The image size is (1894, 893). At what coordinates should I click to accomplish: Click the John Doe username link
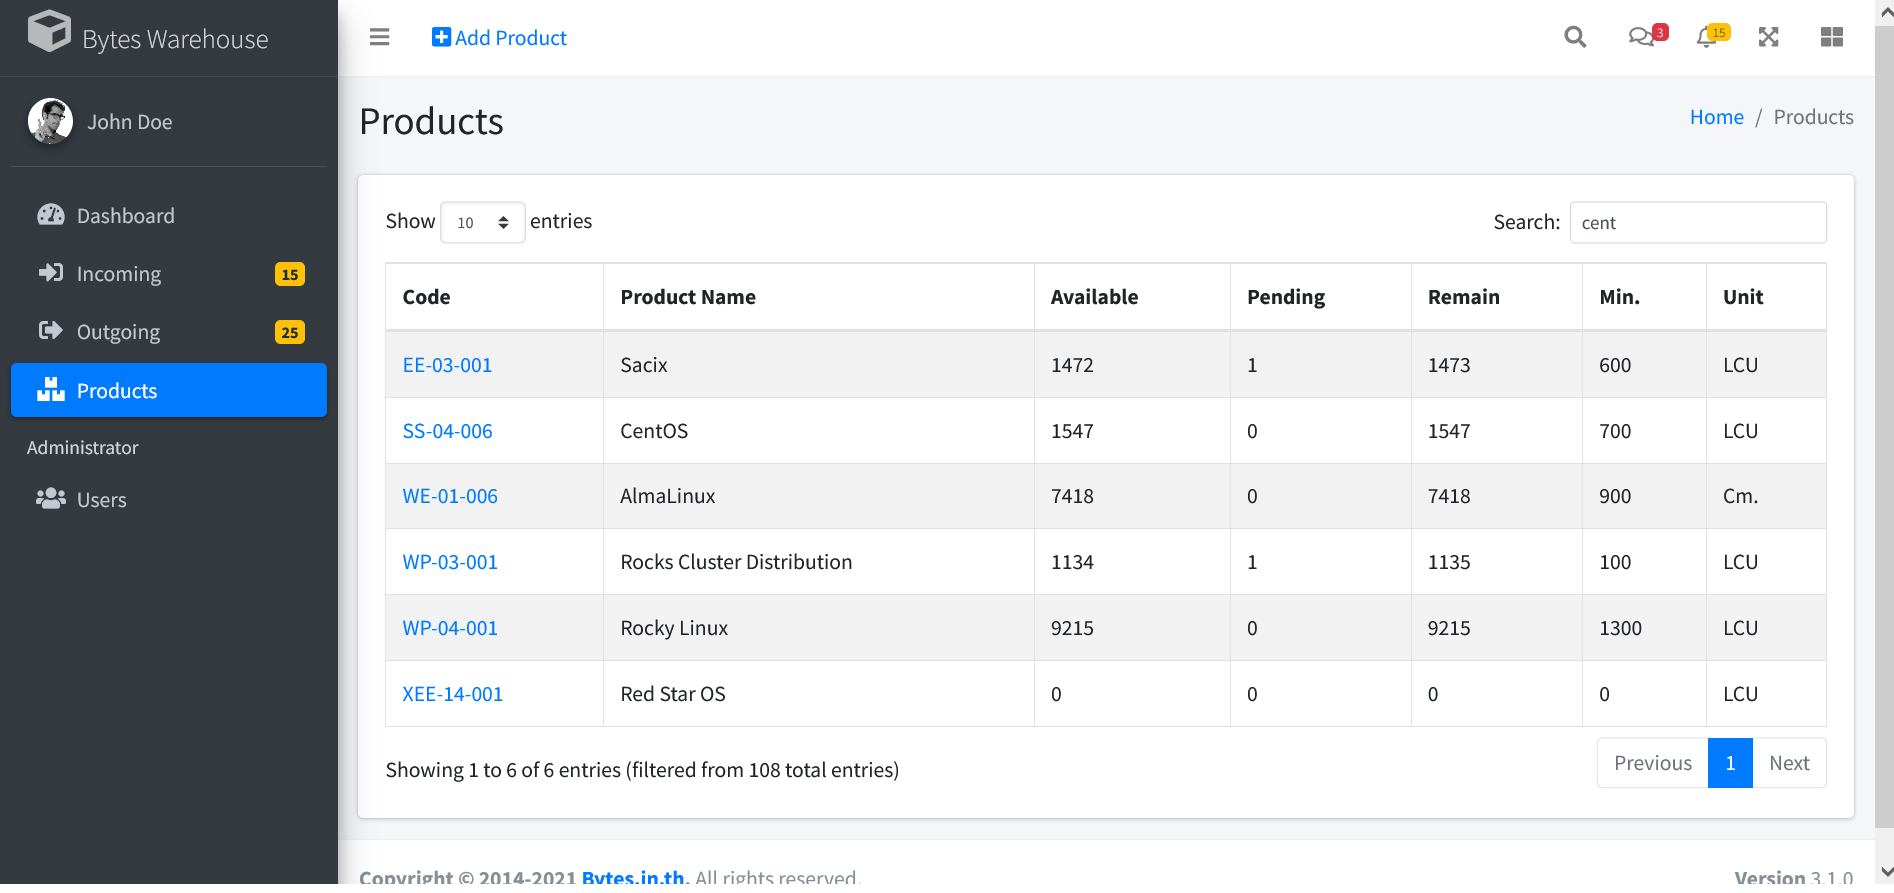tap(130, 122)
